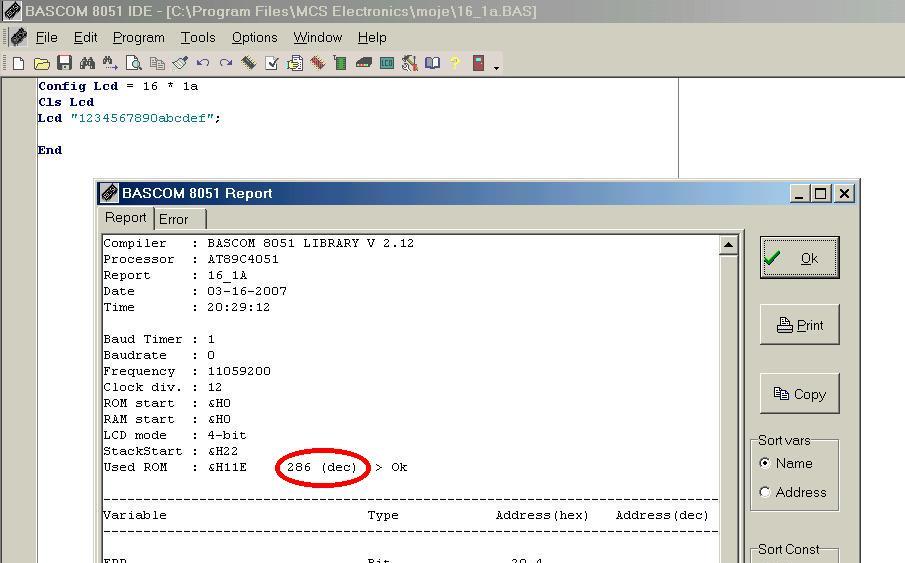
Task: Open the LCD designer toolbar icon
Action: coord(386,63)
